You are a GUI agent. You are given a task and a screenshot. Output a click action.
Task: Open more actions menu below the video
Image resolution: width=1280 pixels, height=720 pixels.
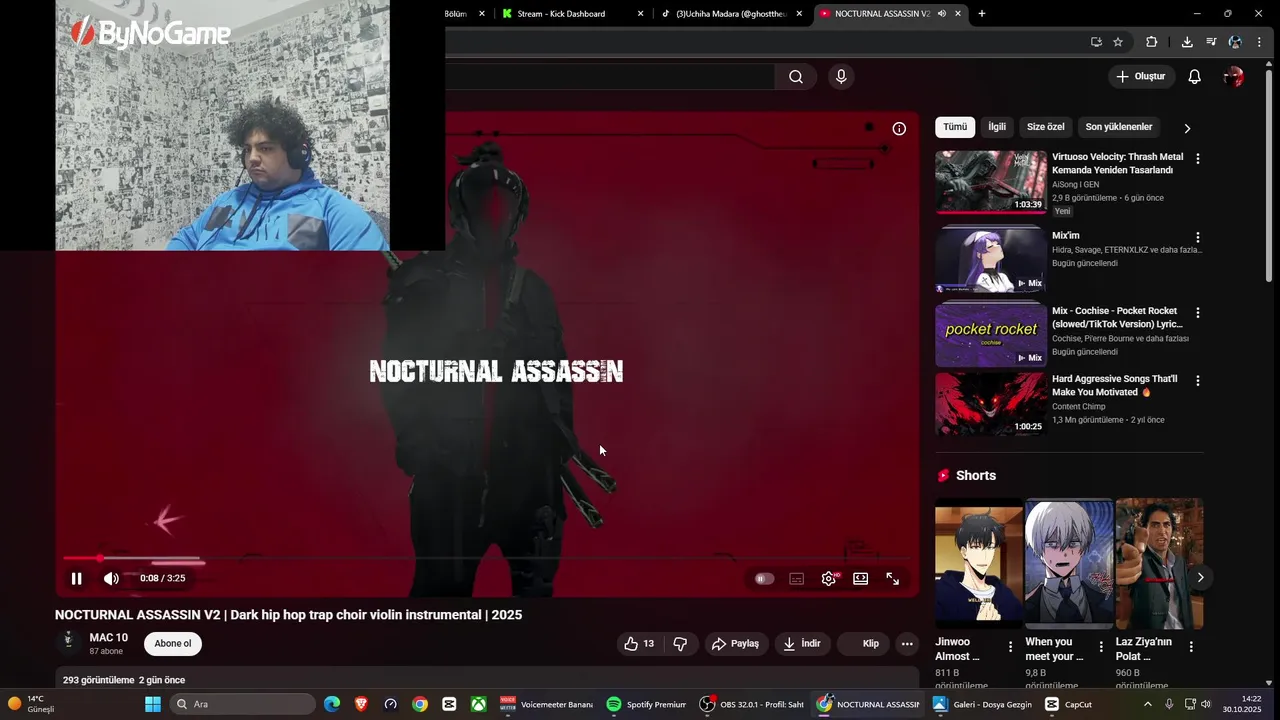tap(907, 644)
